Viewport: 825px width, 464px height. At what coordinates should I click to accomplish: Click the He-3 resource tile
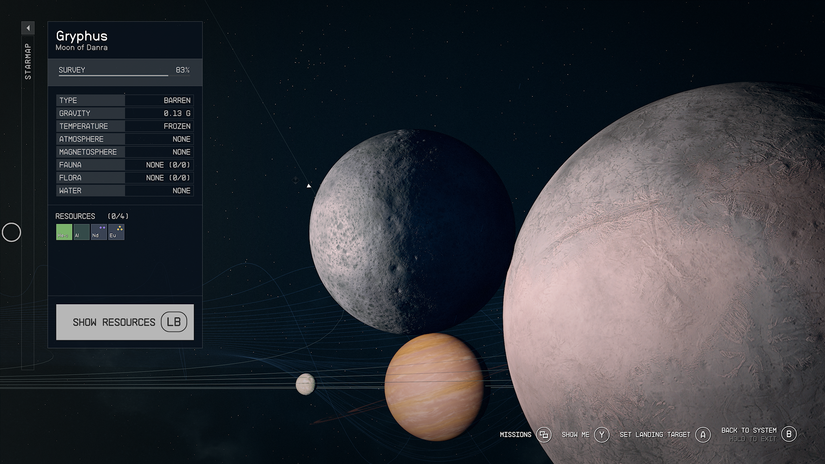point(64,232)
